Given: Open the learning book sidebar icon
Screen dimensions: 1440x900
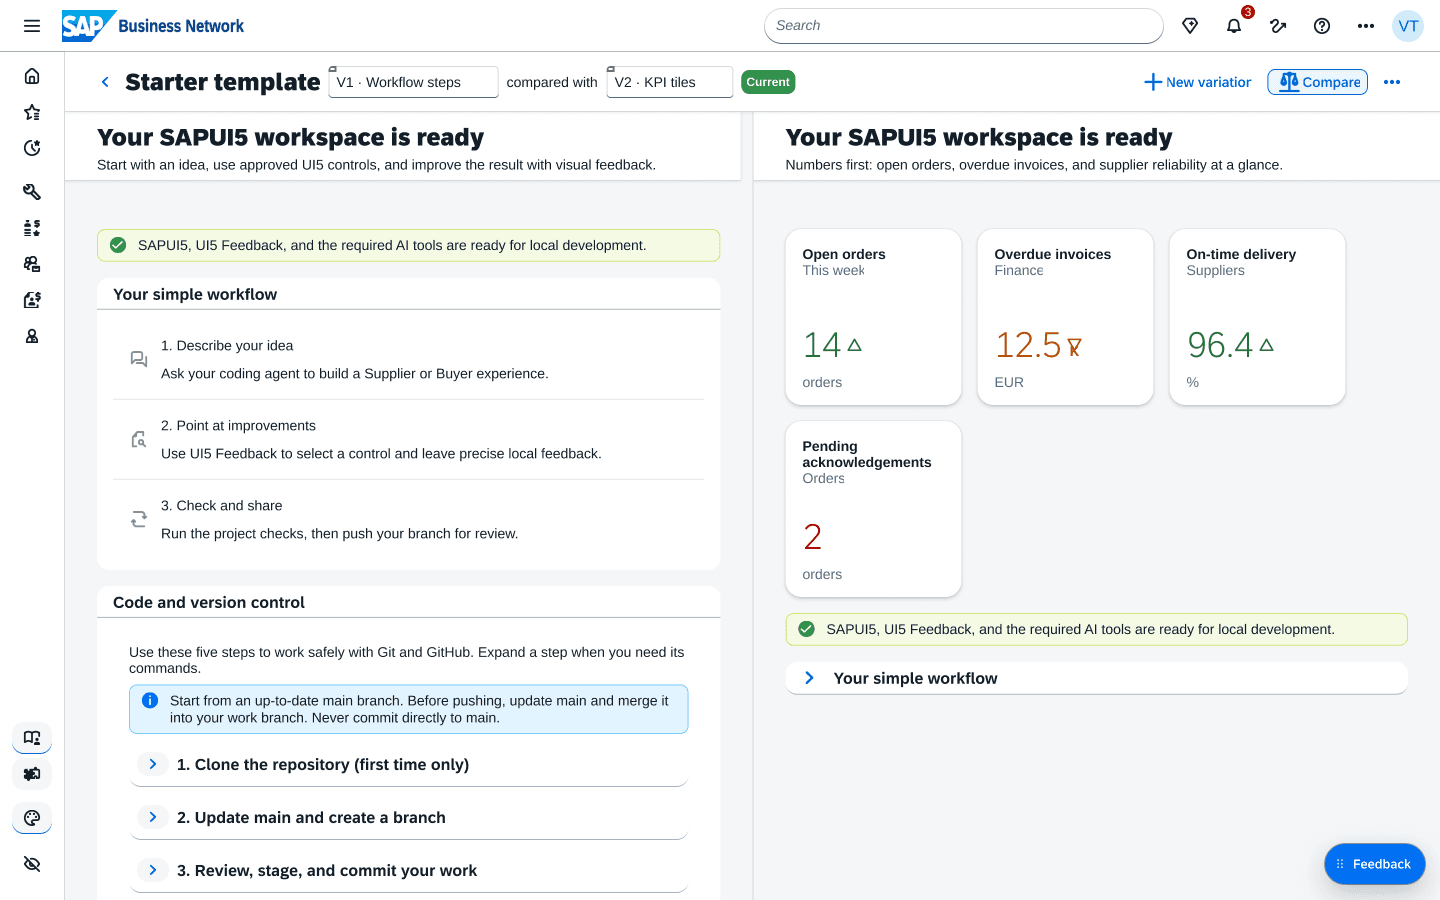Looking at the screenshot, I should pos(32,738).
